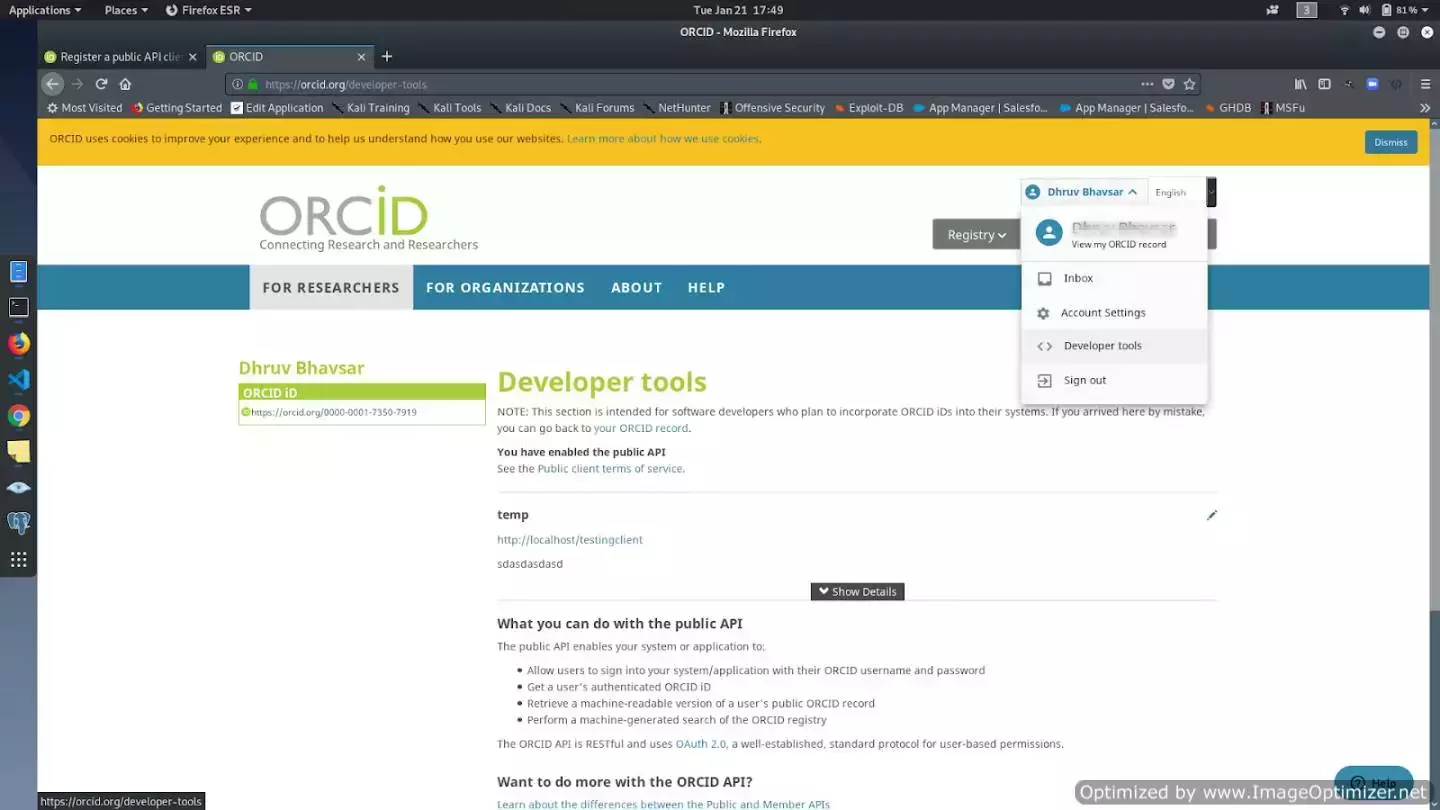Click the ORCID iD URL in sidebar

pos(334,412)
